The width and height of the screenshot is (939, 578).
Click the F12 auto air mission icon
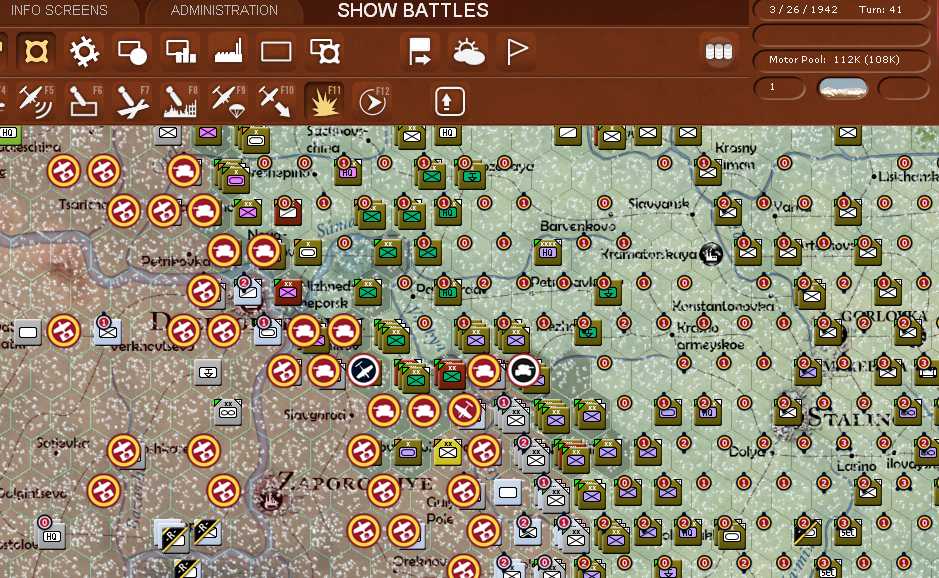371,101
